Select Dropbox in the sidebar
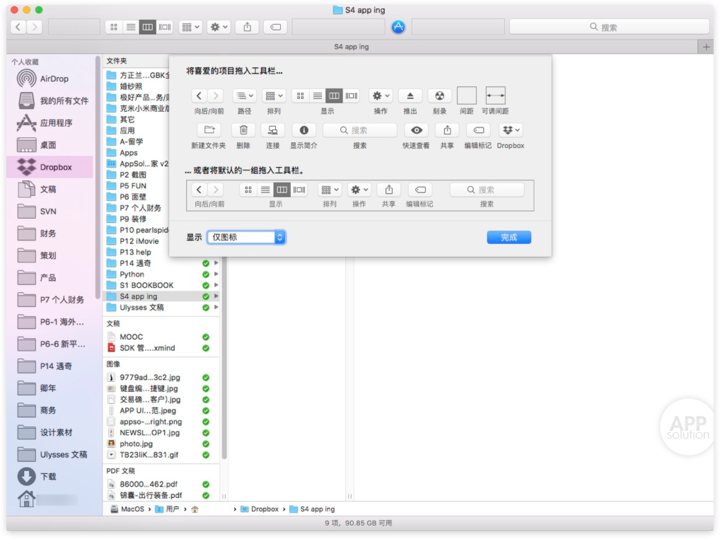Screen dimensions: 720x539 coord(51,167)
